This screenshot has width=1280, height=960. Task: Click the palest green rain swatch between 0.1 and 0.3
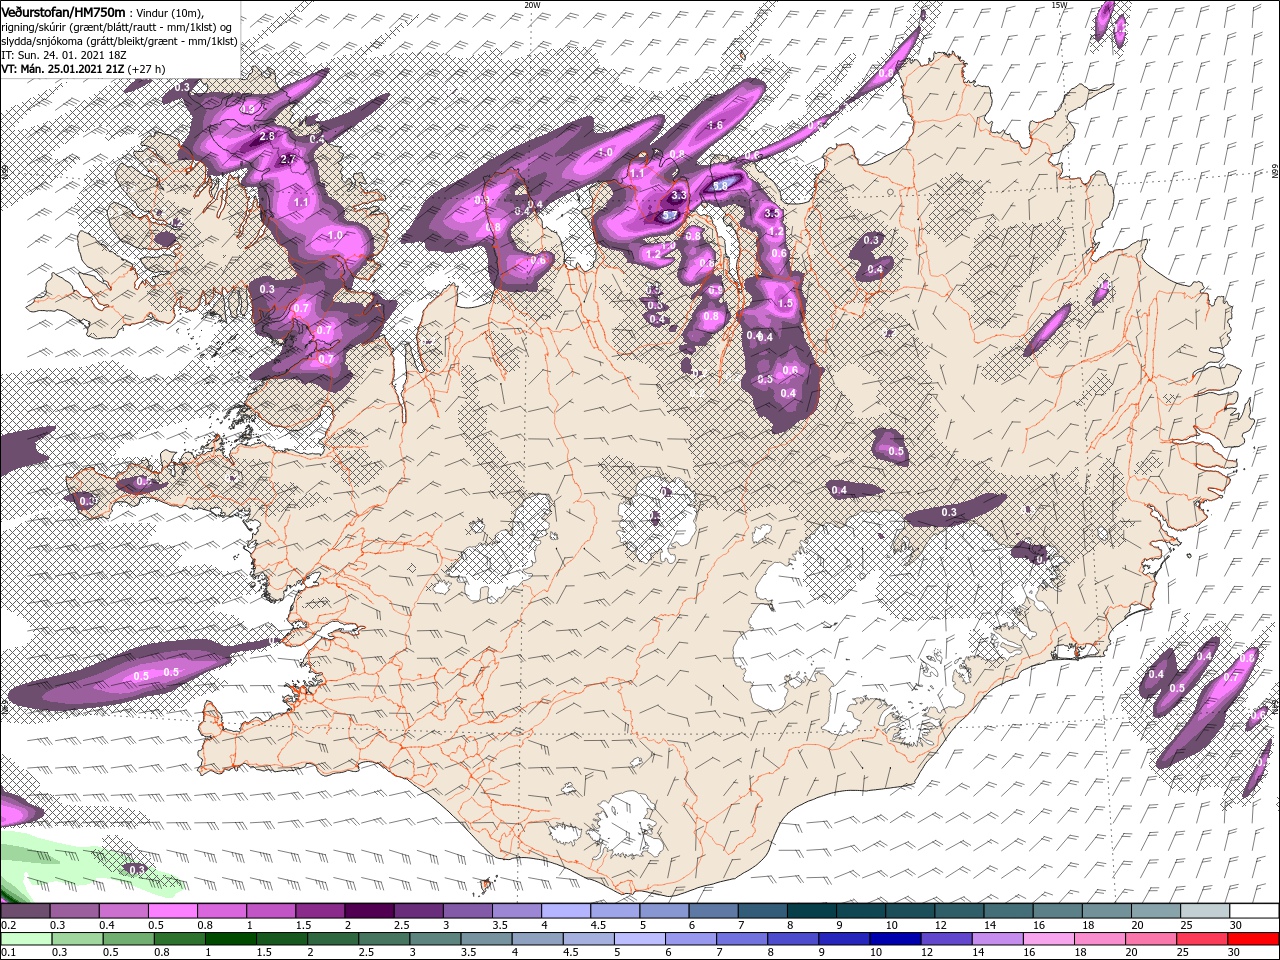pos(25,938)
